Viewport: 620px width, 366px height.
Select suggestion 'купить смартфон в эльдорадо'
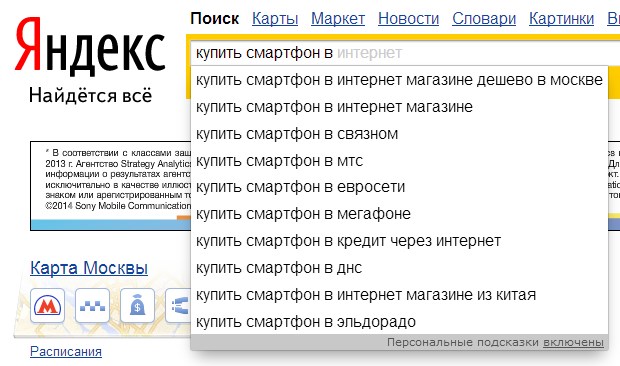399,321
